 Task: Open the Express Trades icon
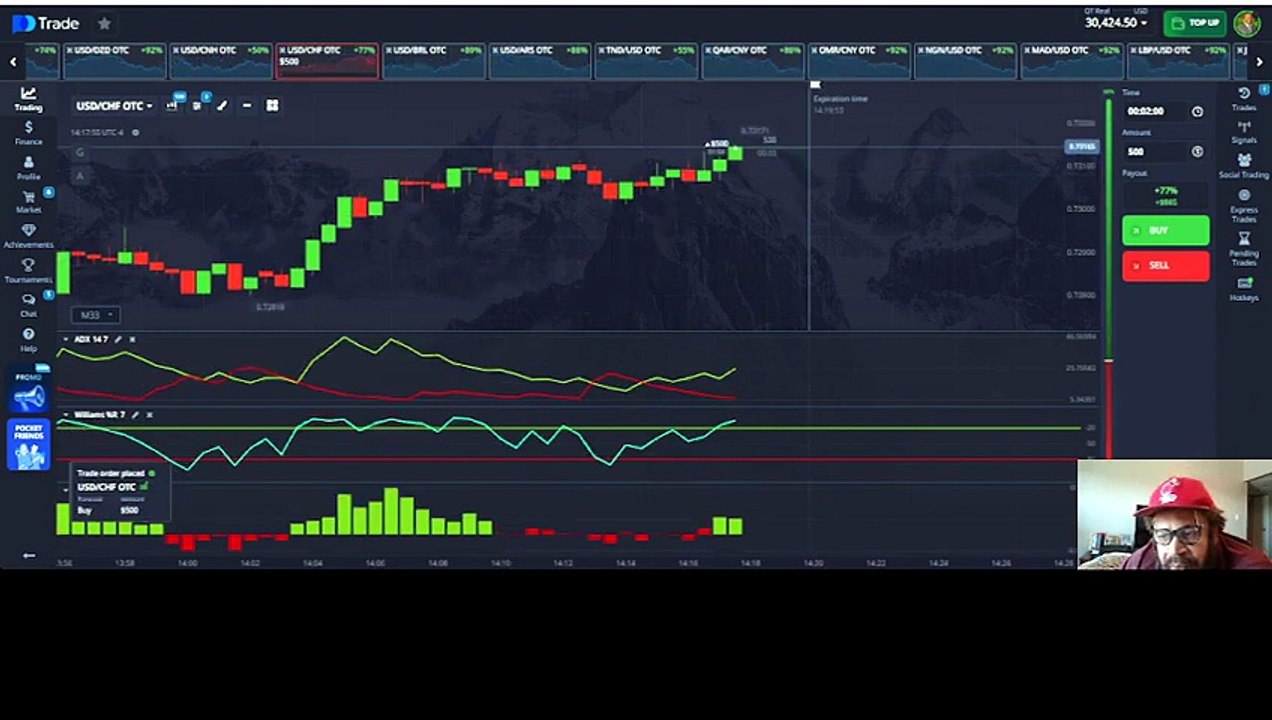tap(1244, 205)
